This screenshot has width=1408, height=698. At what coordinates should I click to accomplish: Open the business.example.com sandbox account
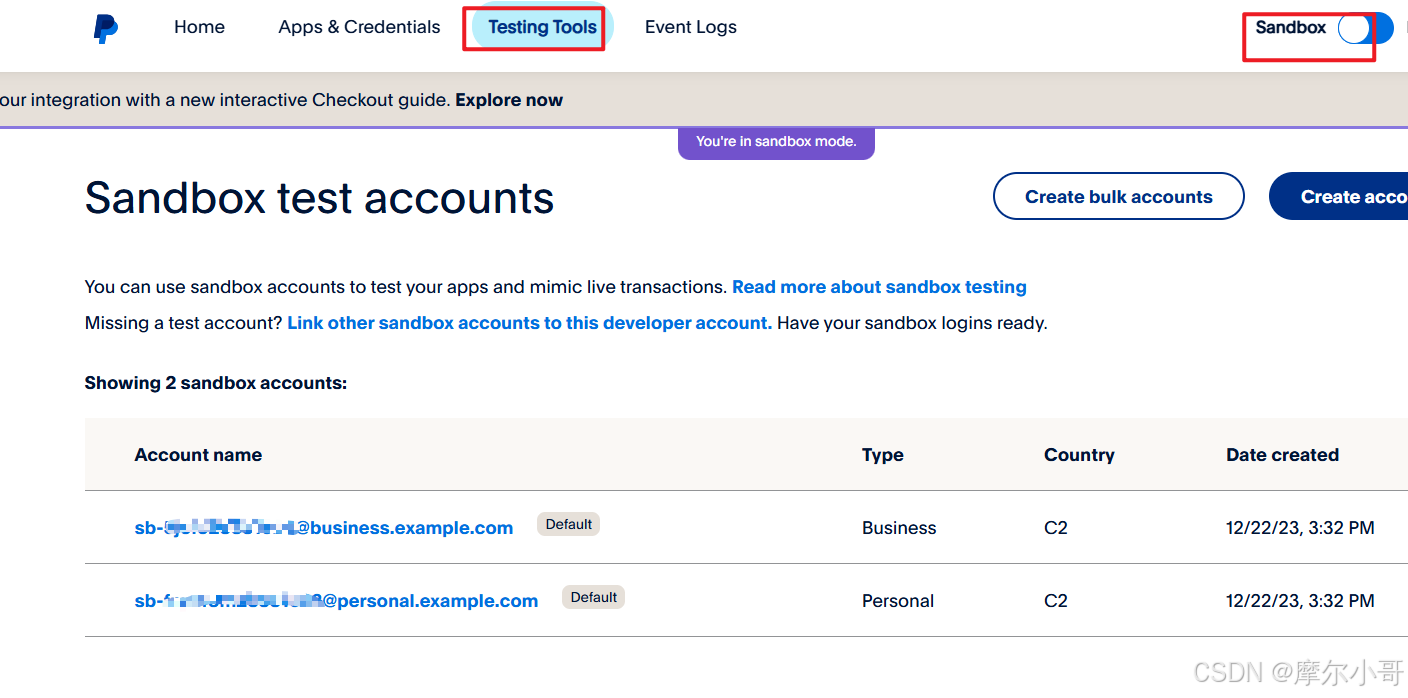pyautogui.click(x=324, y=528)
